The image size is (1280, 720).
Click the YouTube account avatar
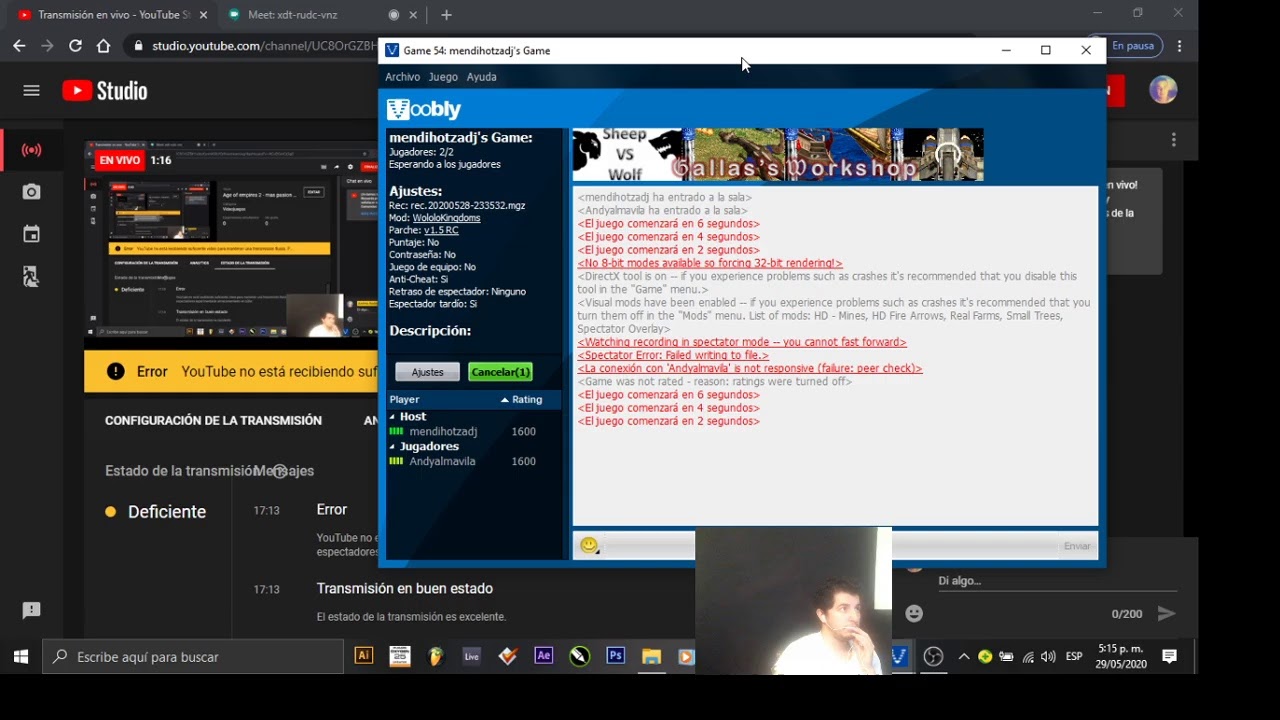(1163, 90)
